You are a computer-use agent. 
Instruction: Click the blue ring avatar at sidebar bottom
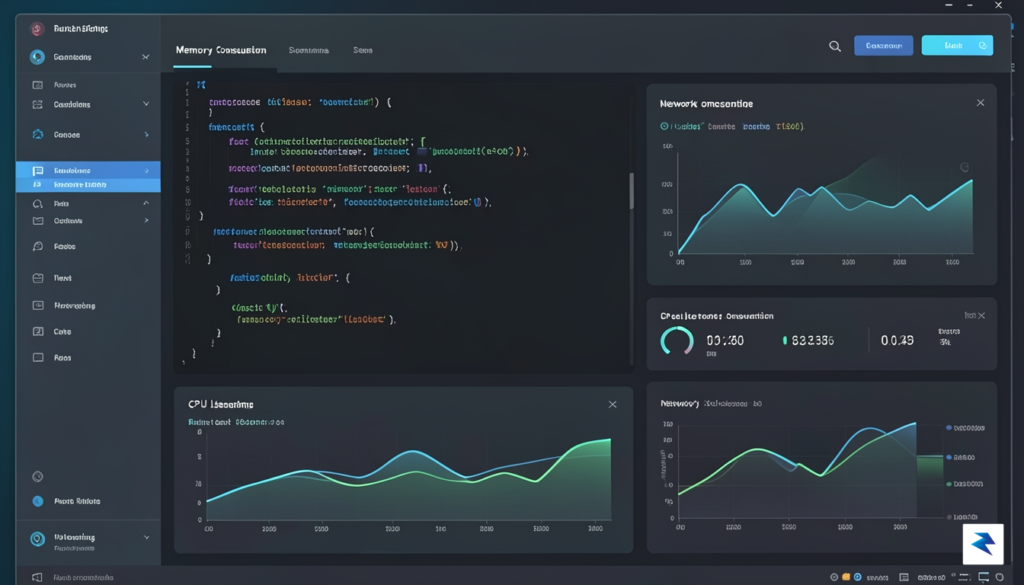pyautogui.click(x=37, y=539)
